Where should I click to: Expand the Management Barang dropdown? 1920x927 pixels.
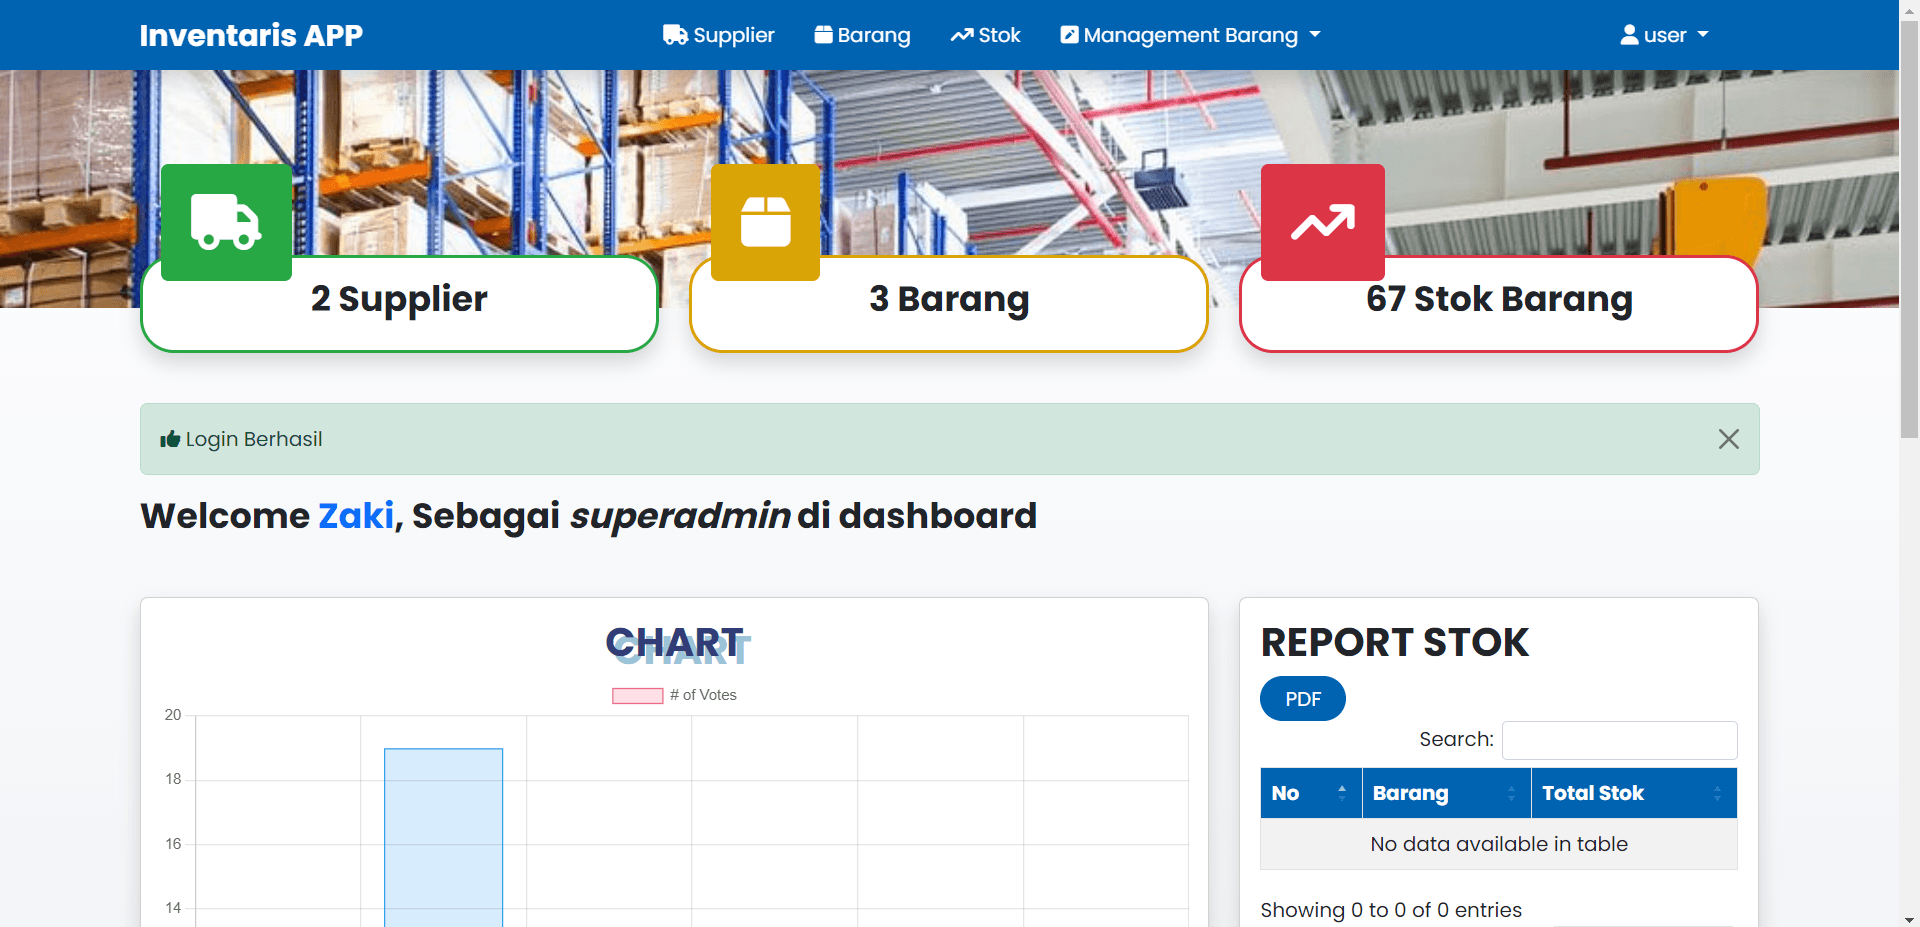1315,35
